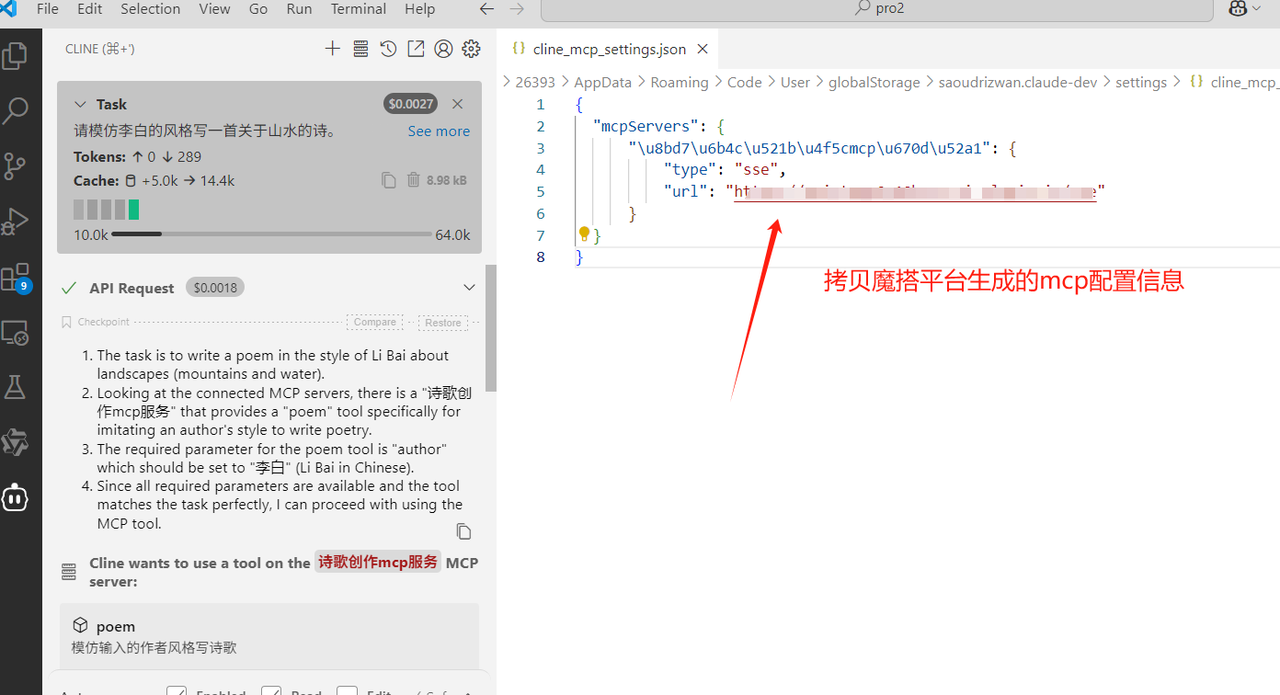Viewport: 1280px width, 695px height.
Task: Open Cline in editor pop-out icon
Action: pyautogui.click(x=415, y=49)
